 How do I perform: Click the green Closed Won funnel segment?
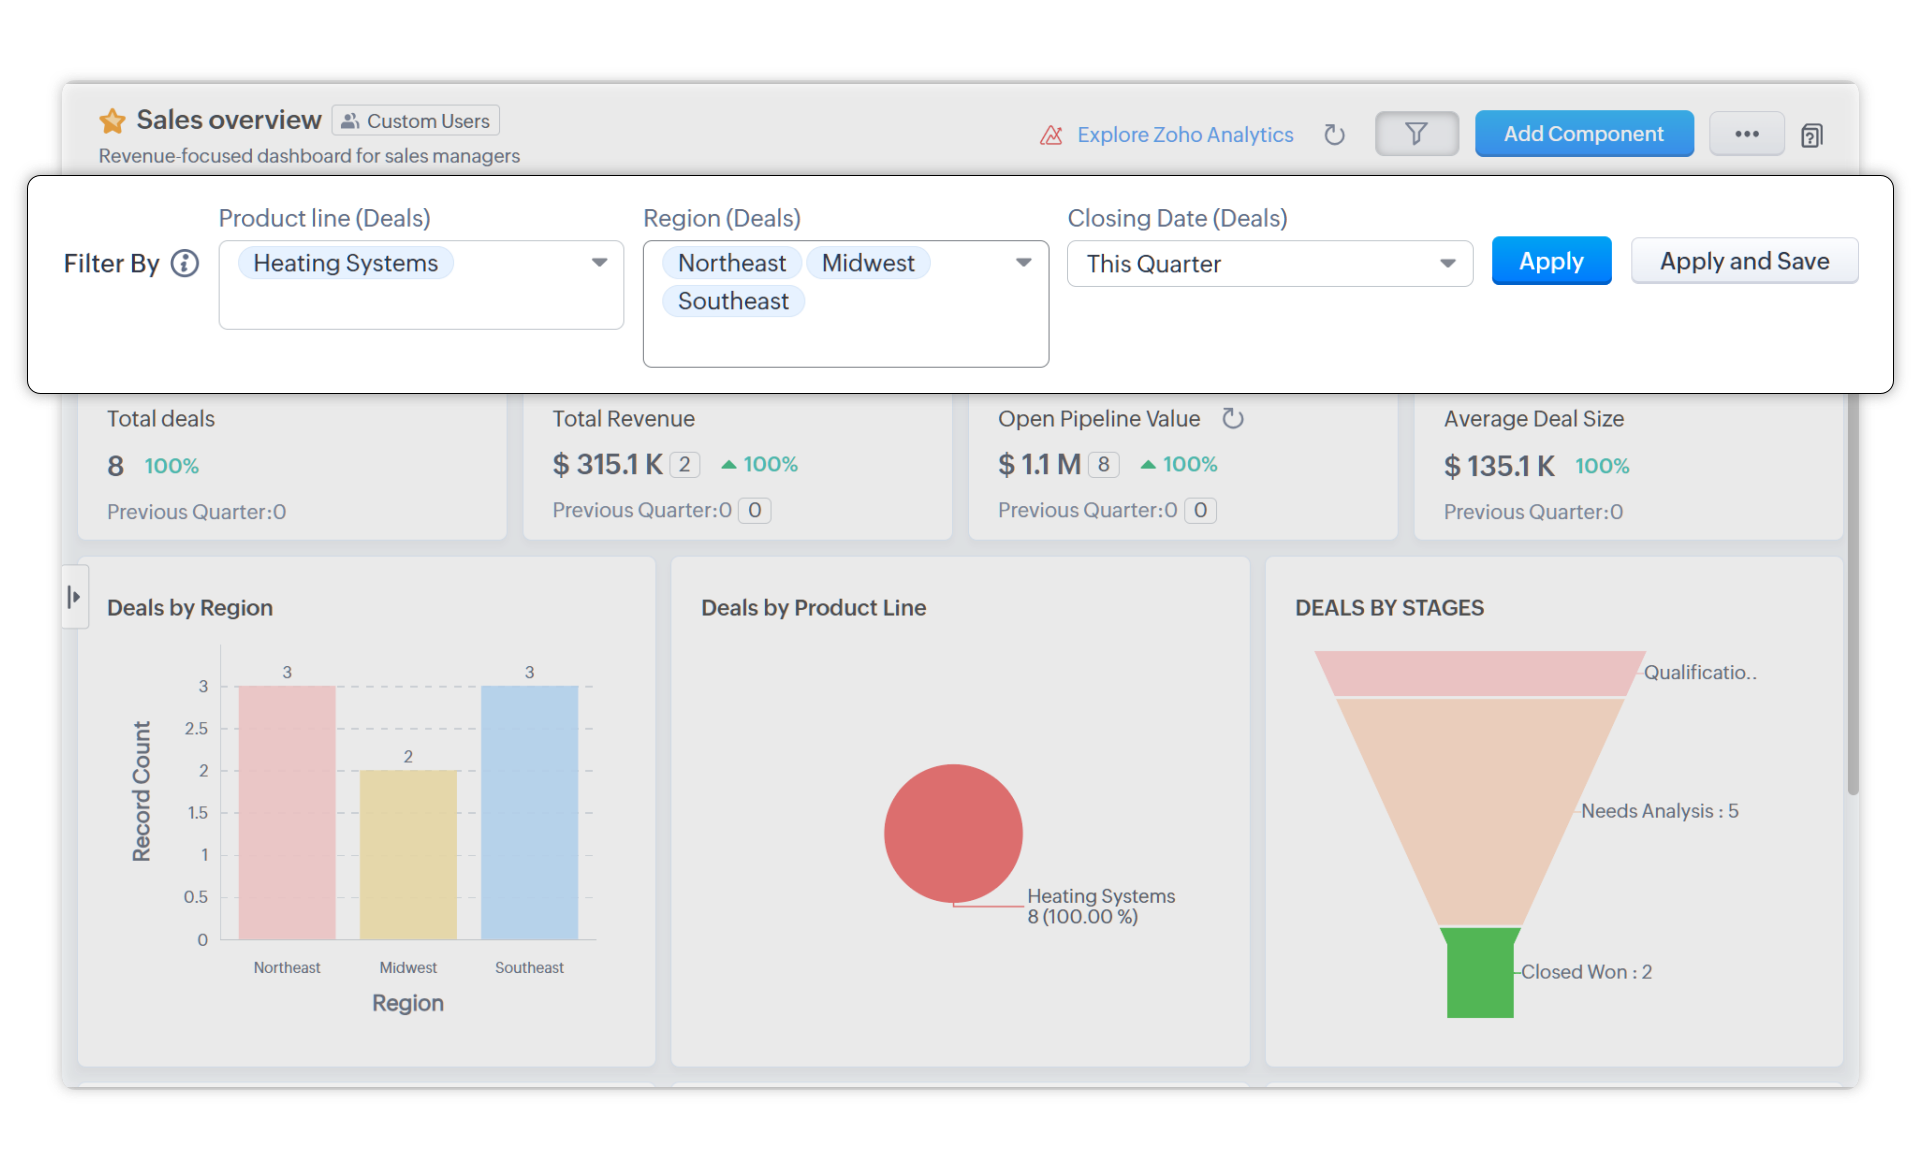[x=1479, y=972]
